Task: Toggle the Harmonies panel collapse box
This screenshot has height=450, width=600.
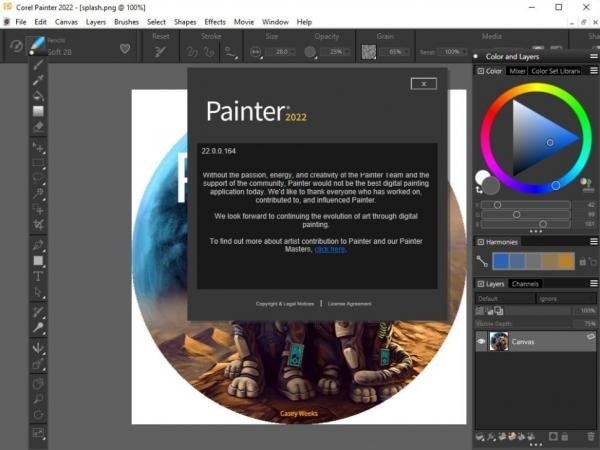Action: pyautogui.click(x=481, y=242)
